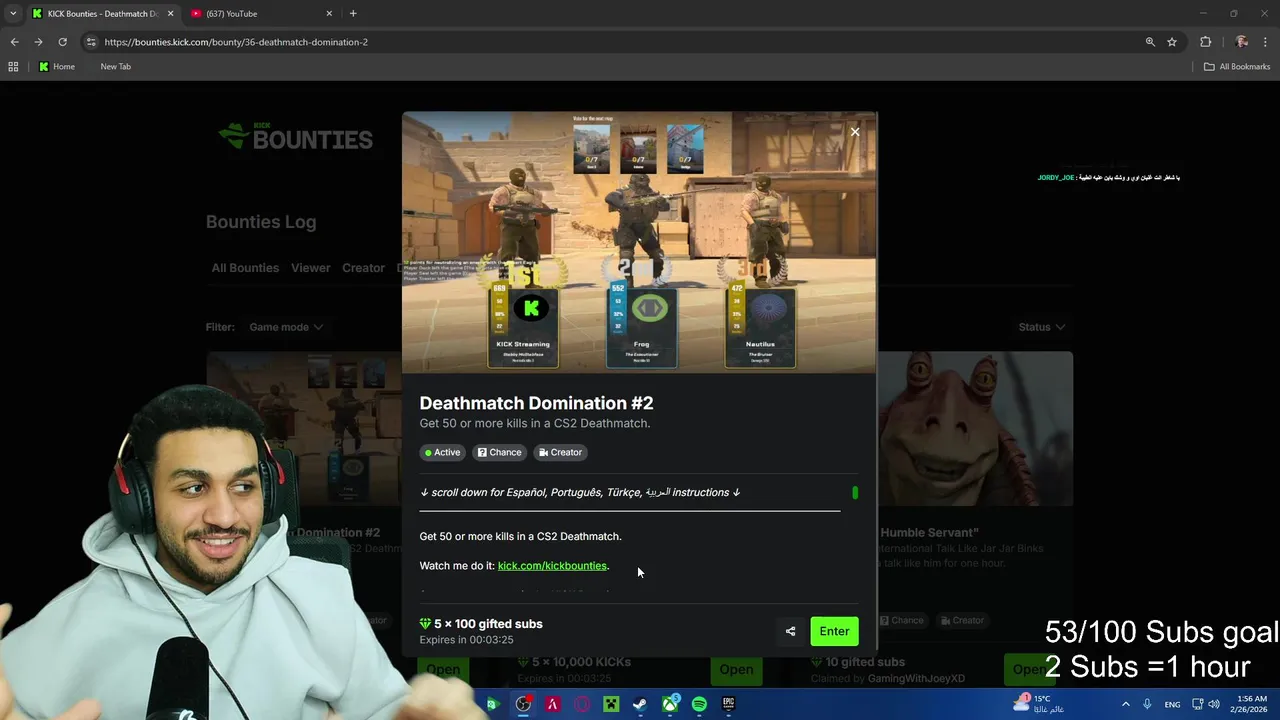Go back to previous page
Image resolution: width=1280 pixels, height=720 pixels.
click(14, 42)
